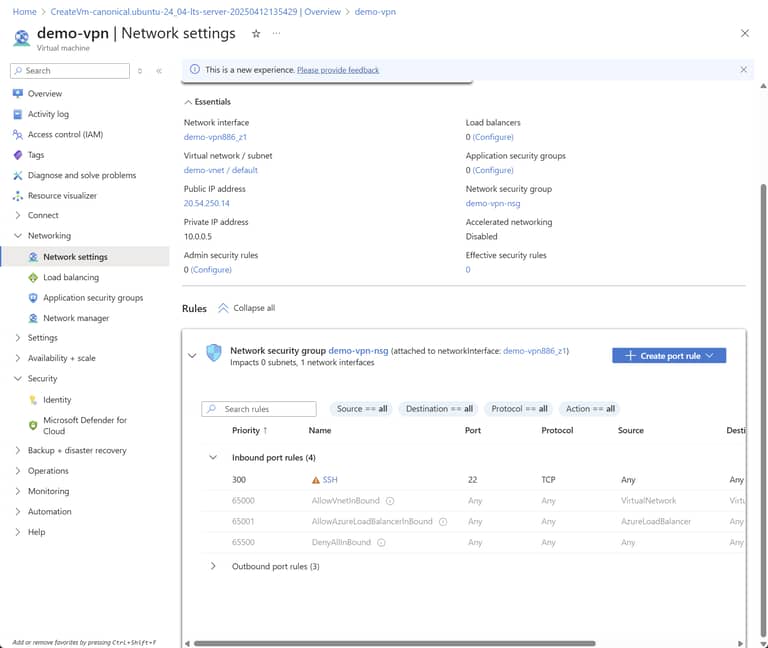Open the Action == all filter
Viewport: 768px width, 648px height.
[x=590, y=408]
